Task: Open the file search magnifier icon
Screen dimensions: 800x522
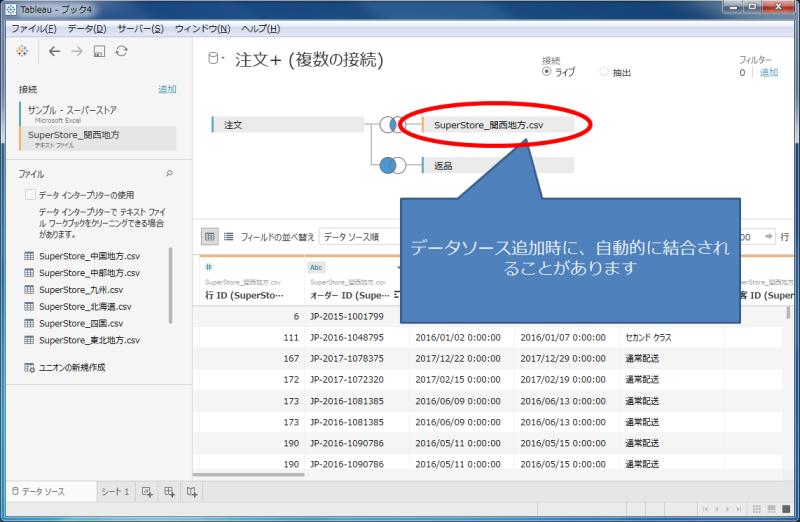Action: pyautogui.click(x=169, y=174)
